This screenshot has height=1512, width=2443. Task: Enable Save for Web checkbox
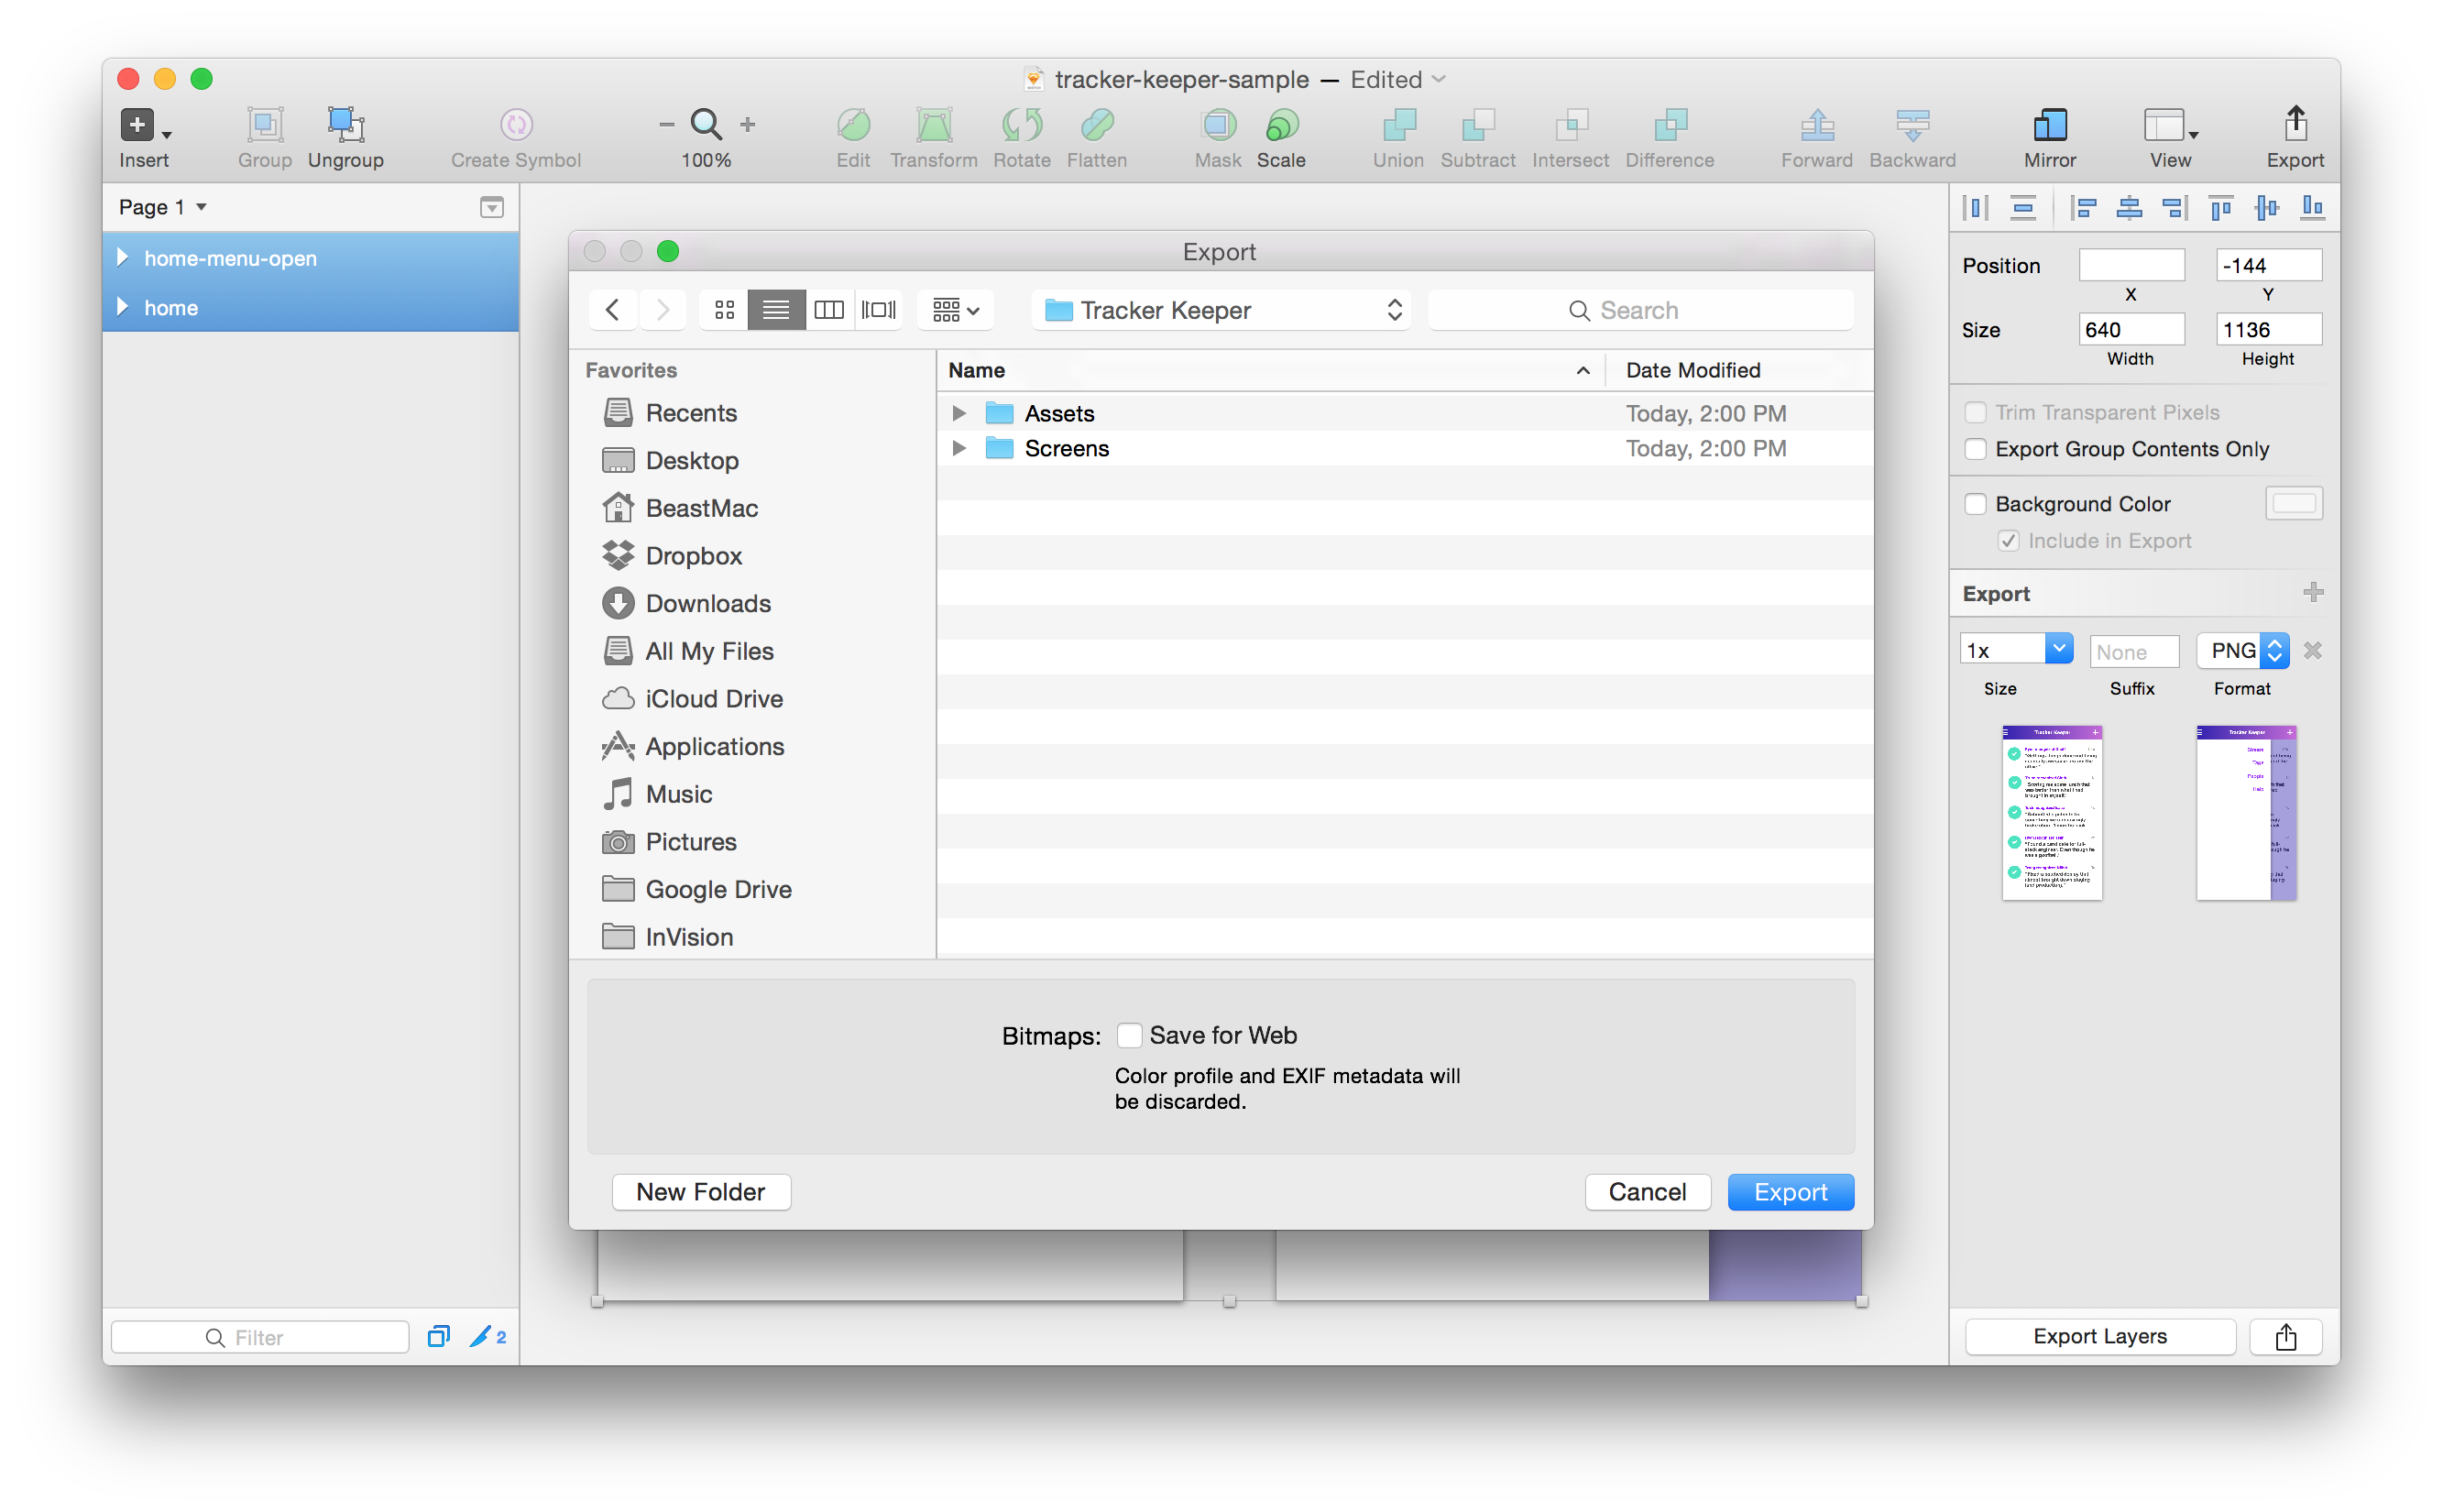1129,1036
